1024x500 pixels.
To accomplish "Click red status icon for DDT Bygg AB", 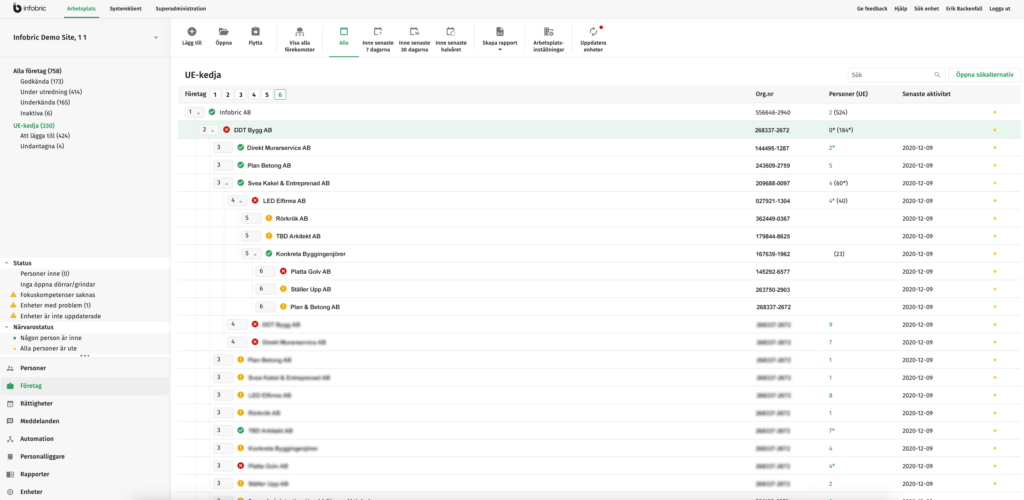I will [227, 130].
